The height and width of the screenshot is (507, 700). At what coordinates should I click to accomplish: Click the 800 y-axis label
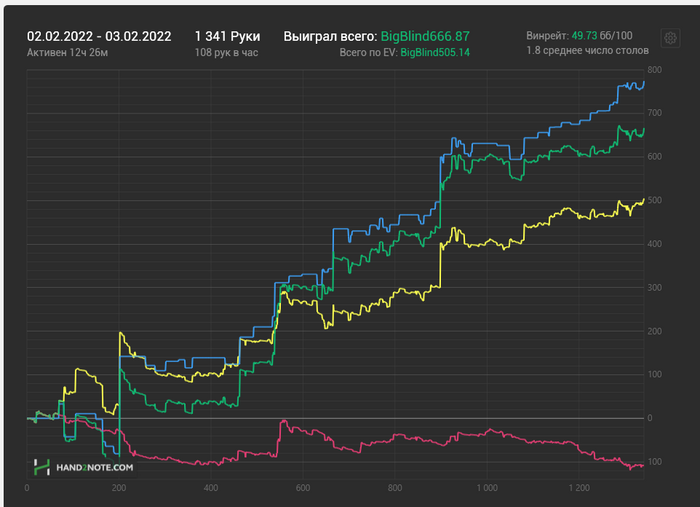coord(654,70)
